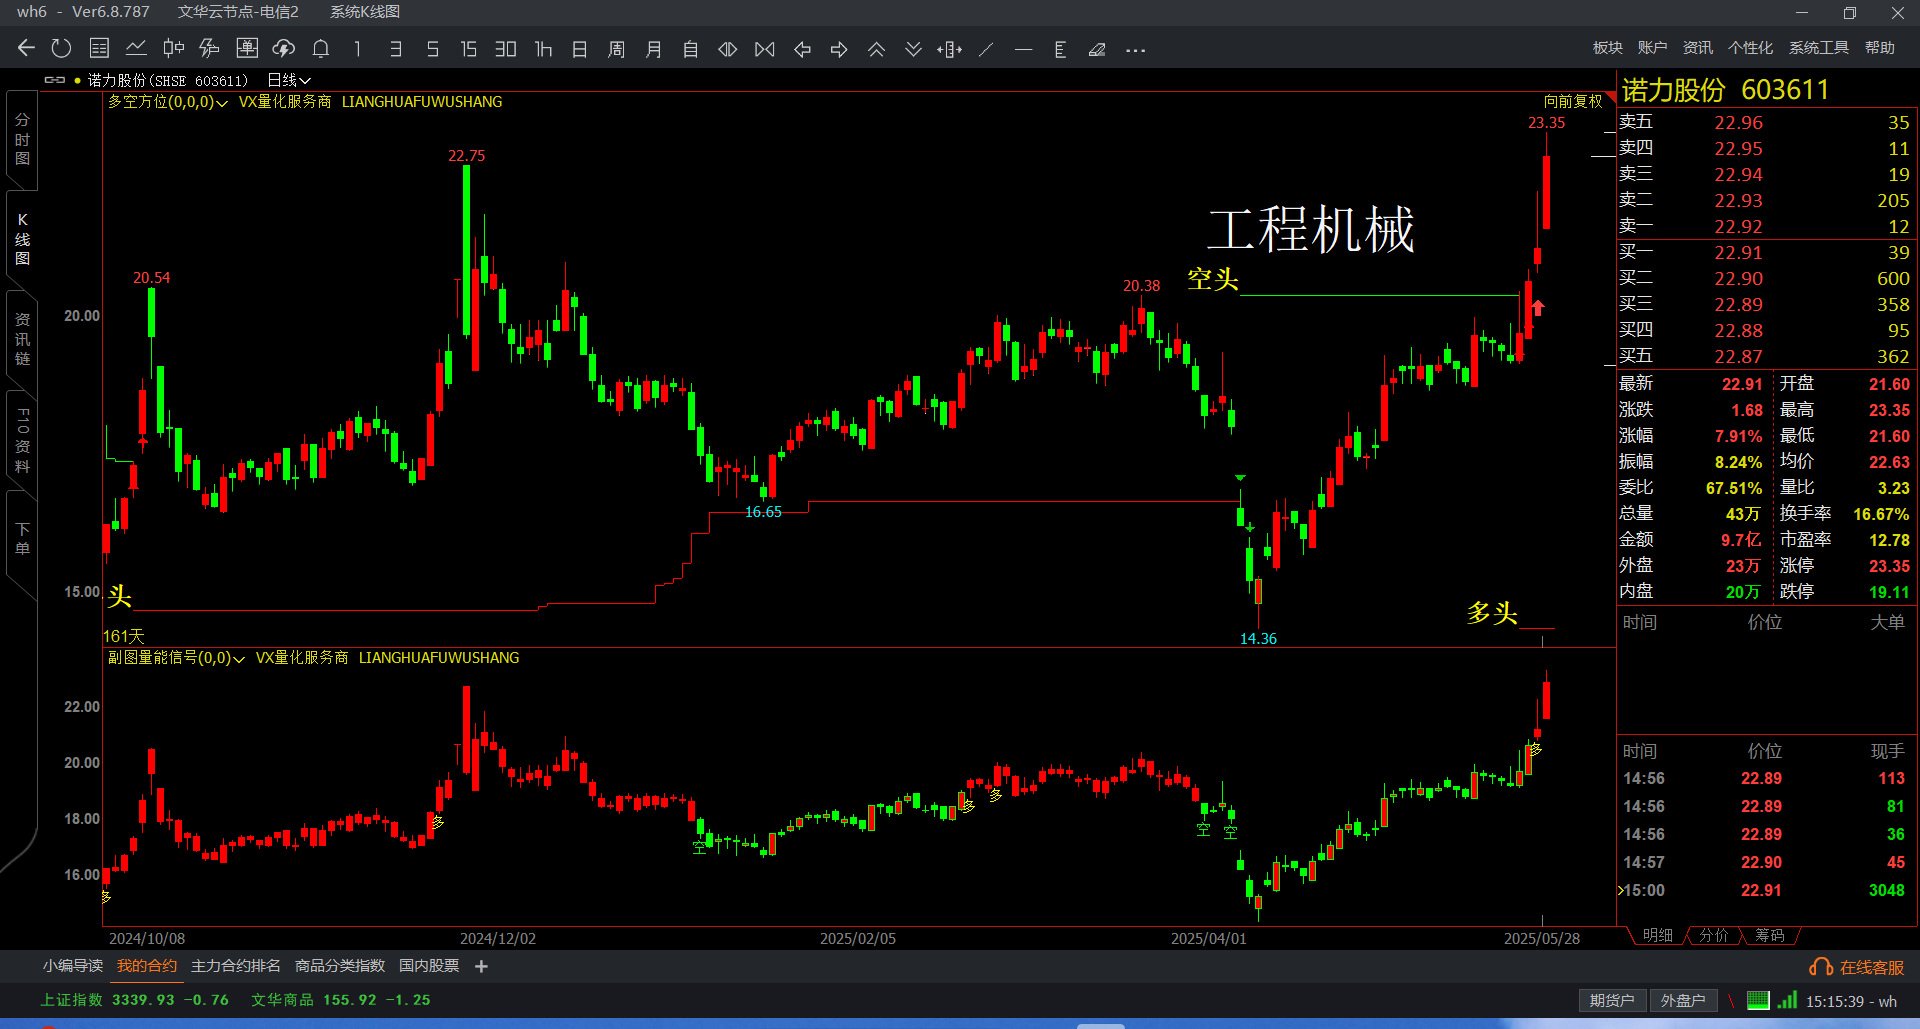Switch to 分时图 side tab
1920x1029 pixels.
(22, 139)
